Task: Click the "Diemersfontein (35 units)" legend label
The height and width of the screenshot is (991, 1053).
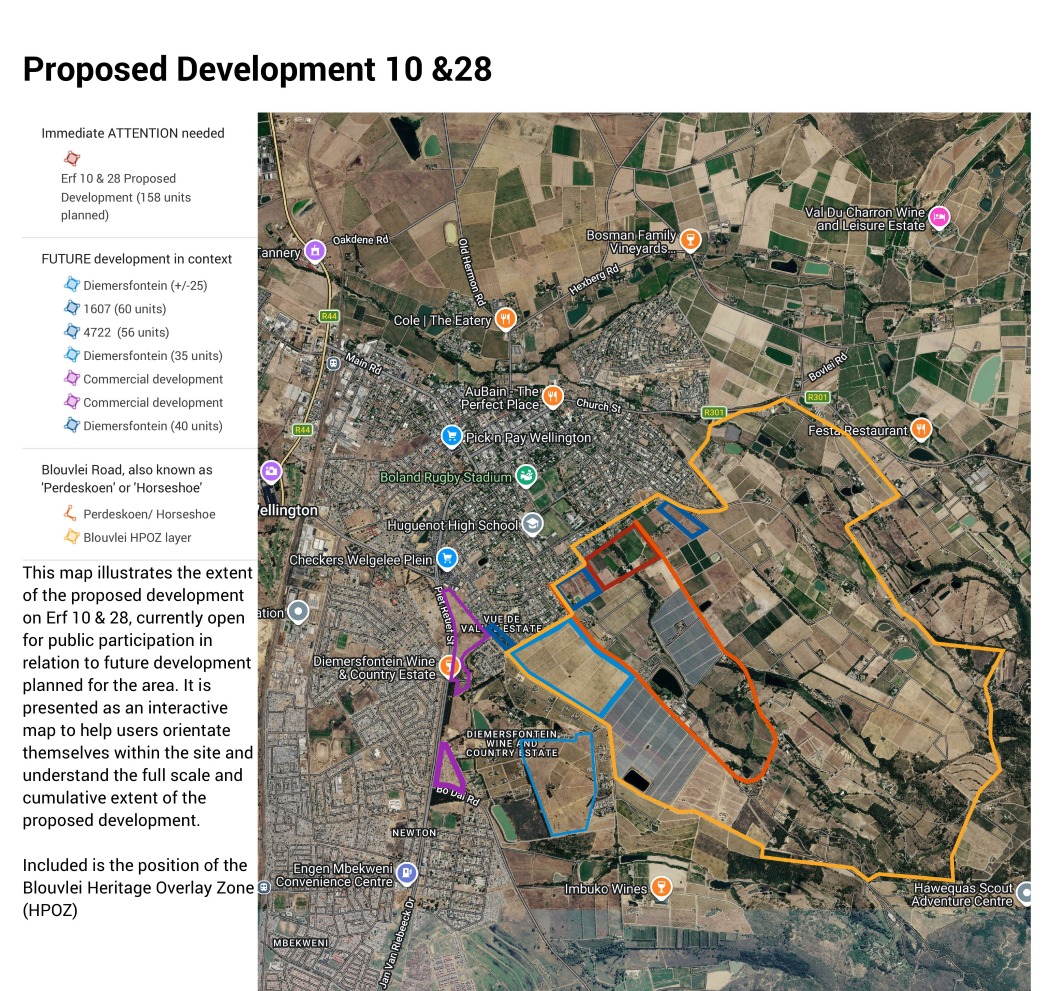Action: 152,356
